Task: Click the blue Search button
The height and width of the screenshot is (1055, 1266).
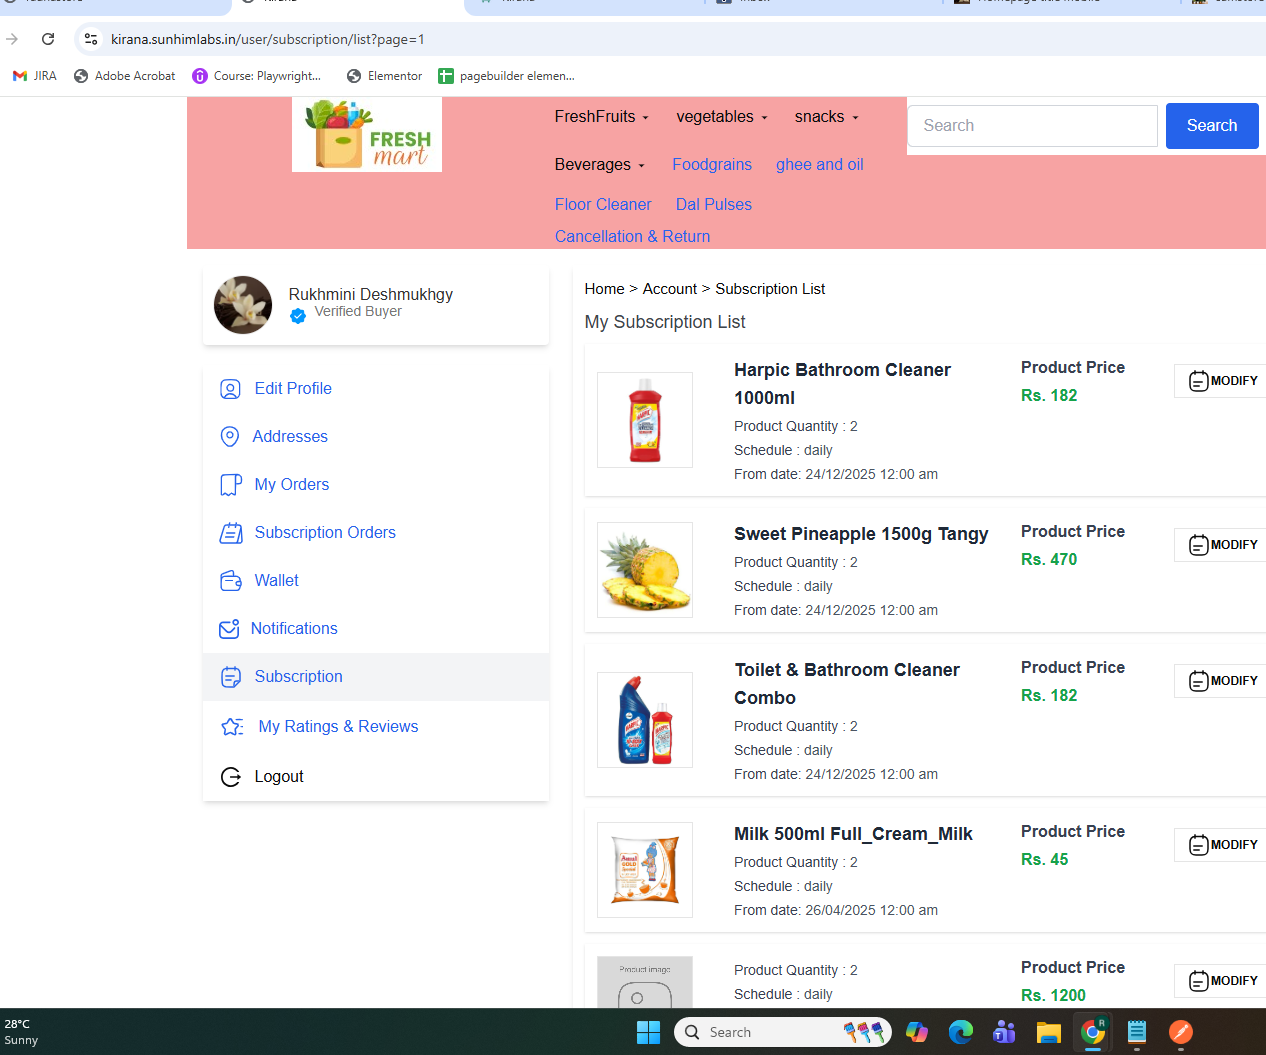Action: [x=1212, y=126]
